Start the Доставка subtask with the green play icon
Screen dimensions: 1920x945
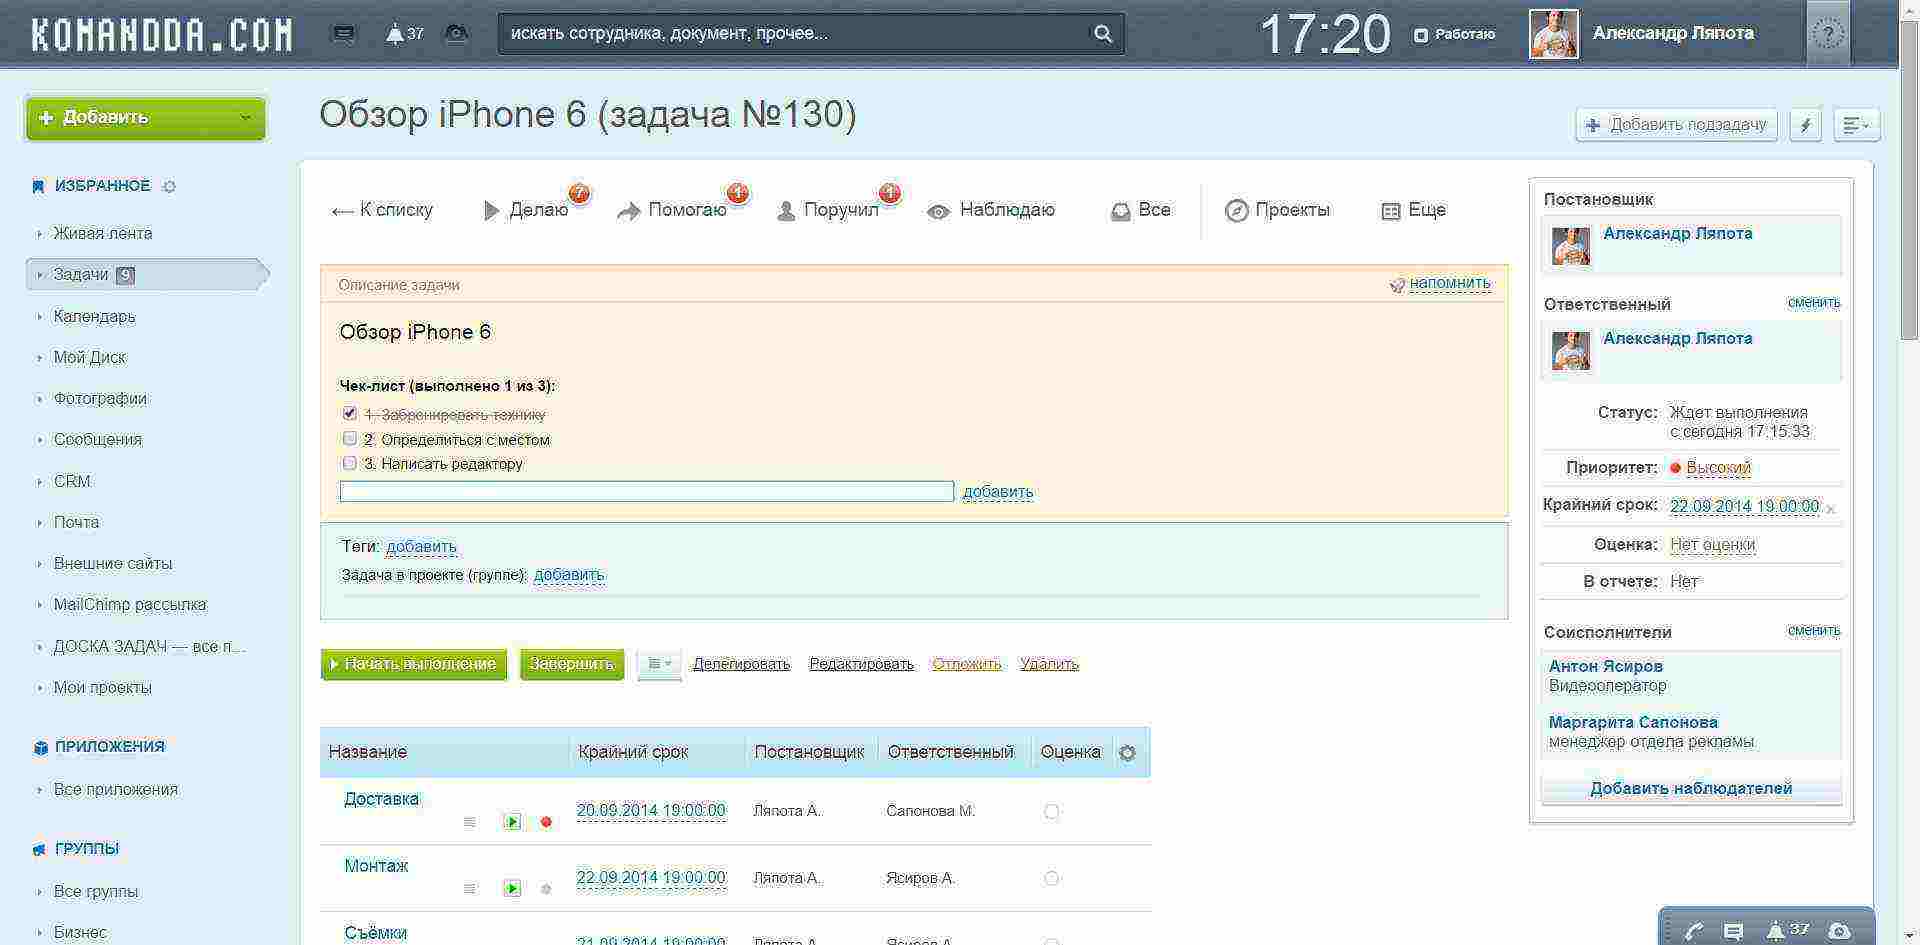click(x=512, y=822)
